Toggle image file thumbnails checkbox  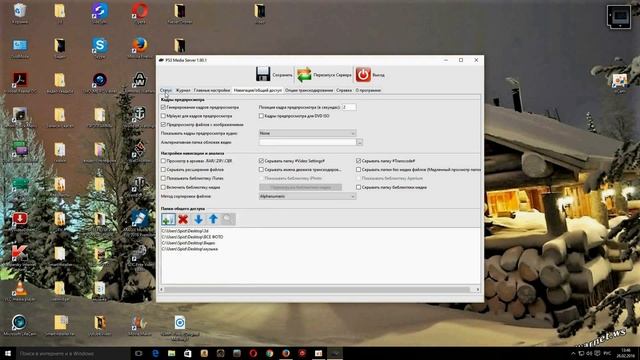click(x=163, y=124)
